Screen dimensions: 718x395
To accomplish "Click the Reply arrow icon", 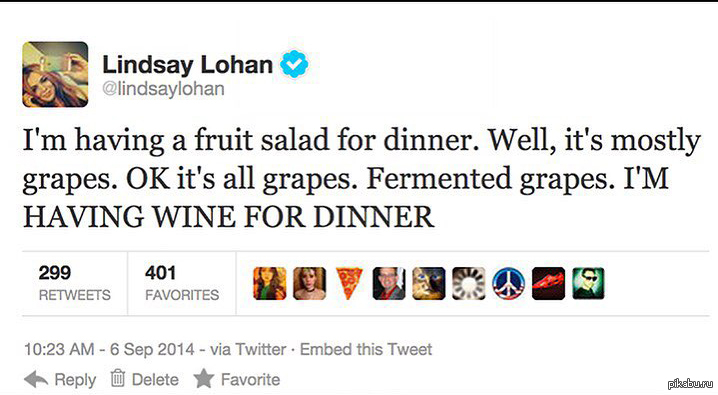I will pos(36,379).
